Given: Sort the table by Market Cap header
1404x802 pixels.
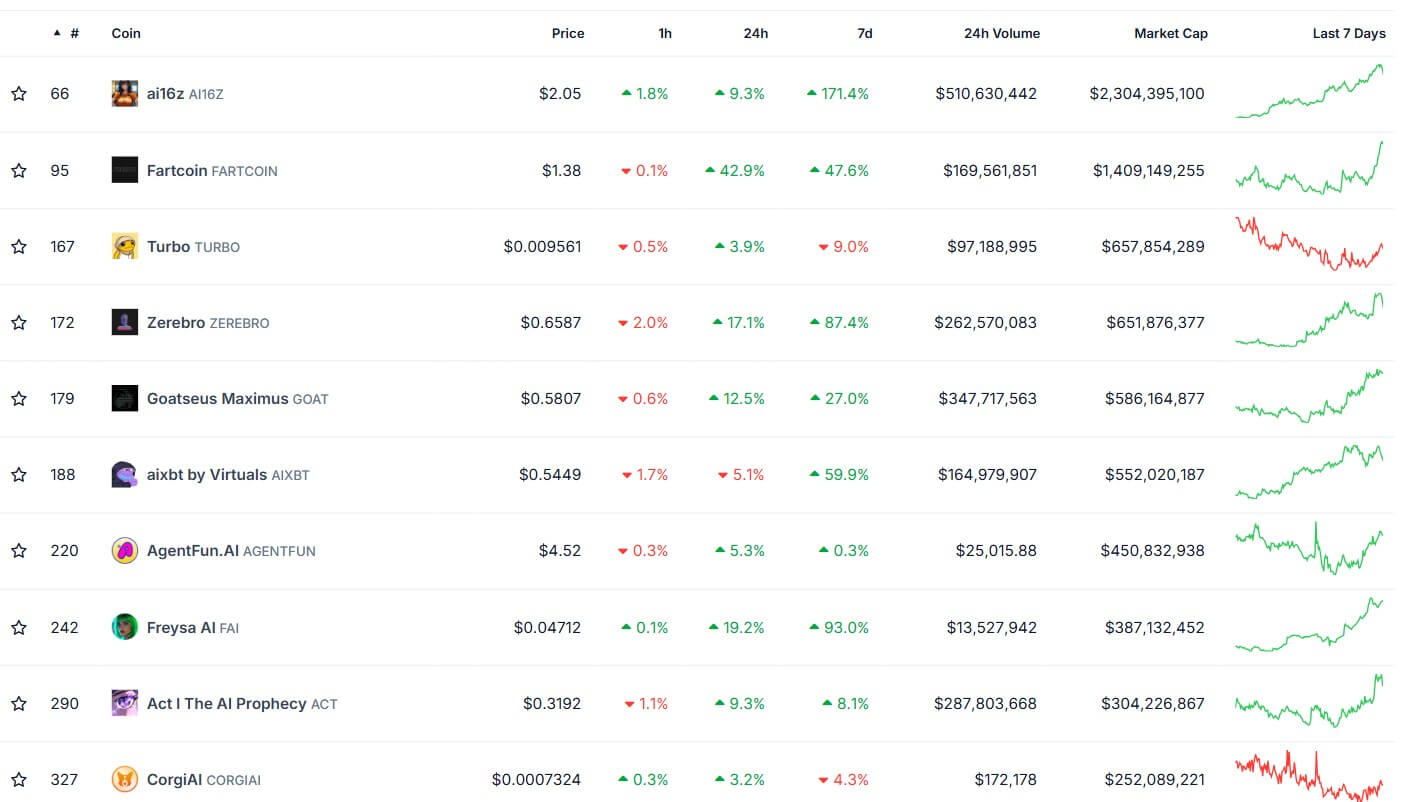Looking at the screenshot, I should (1170, 33).
